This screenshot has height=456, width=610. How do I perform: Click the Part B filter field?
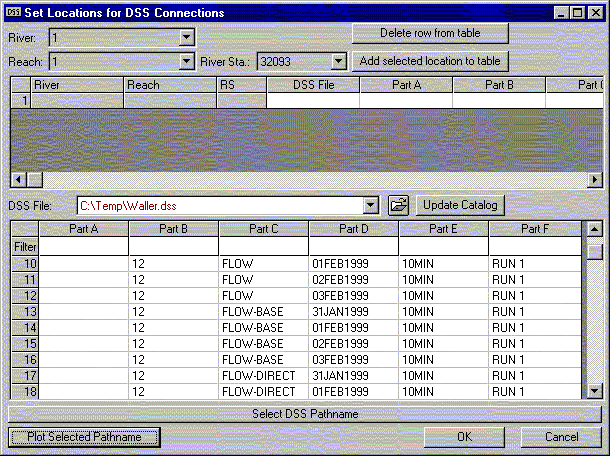(x=173, y=246)
